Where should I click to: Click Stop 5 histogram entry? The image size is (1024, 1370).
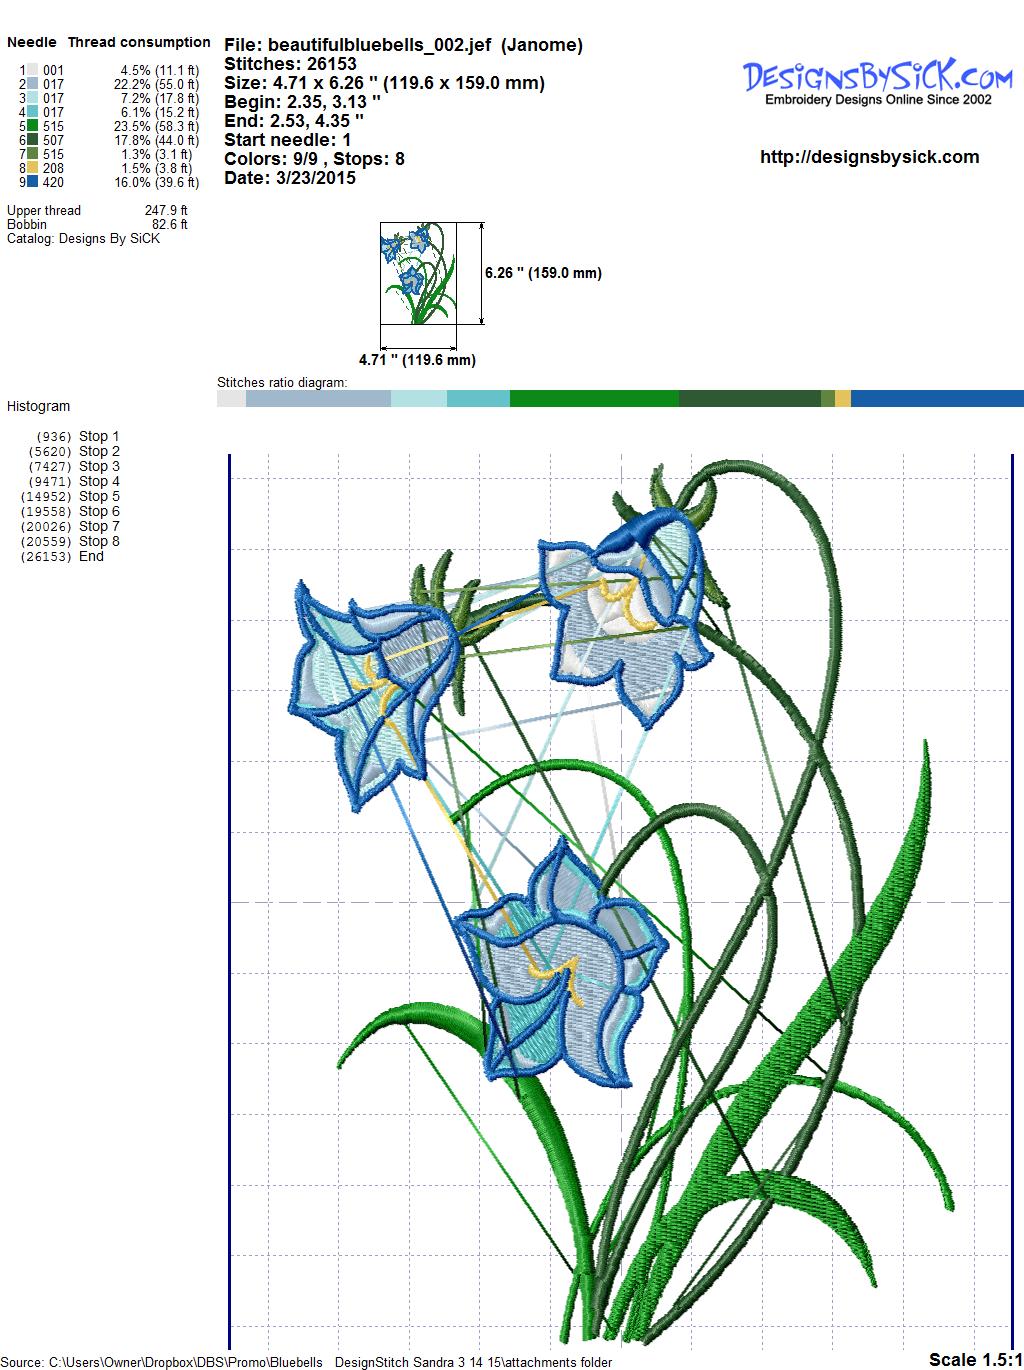pos(98,496)
